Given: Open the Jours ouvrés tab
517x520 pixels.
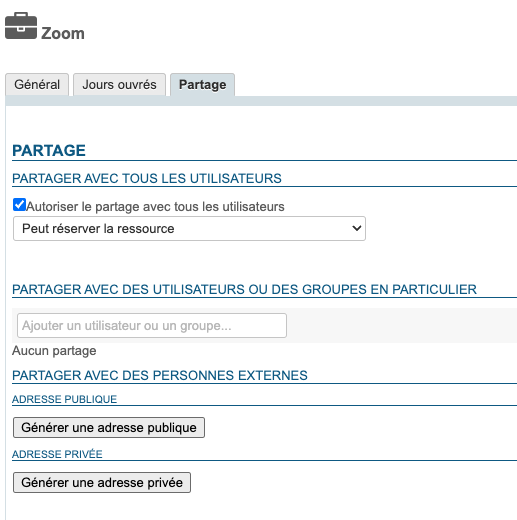Looking at the screenshot, I should coord(119,85).
